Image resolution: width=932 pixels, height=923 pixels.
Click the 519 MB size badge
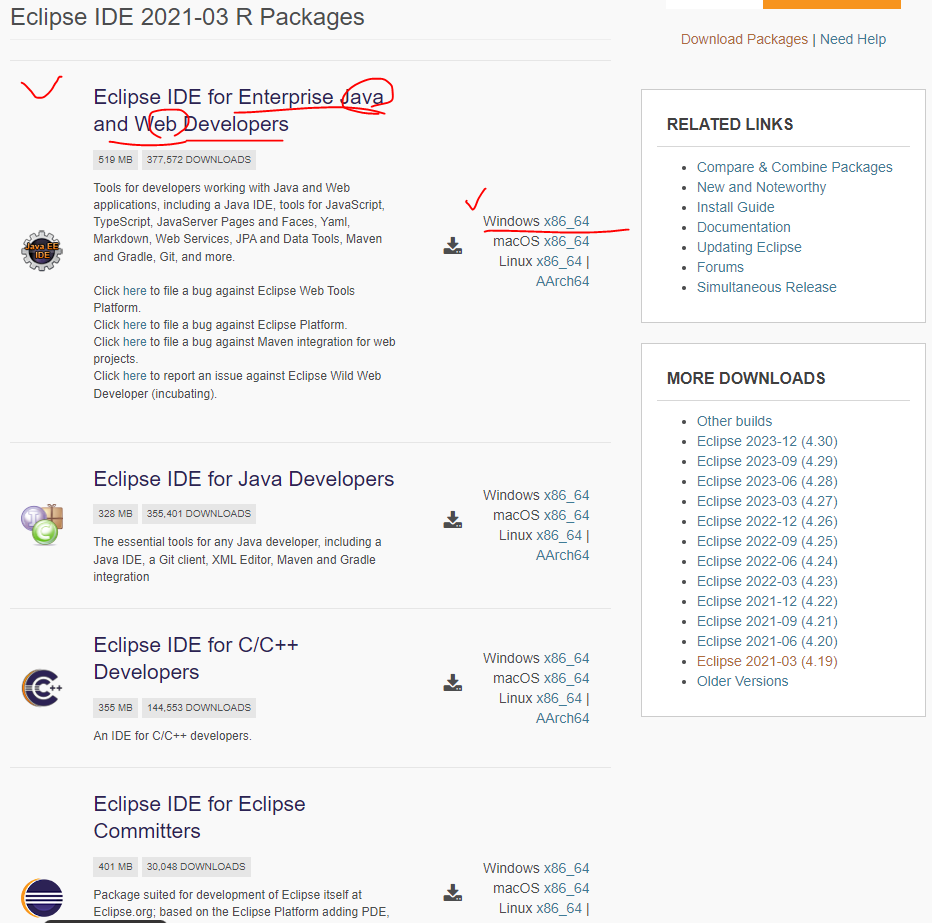tap(115, 160)
